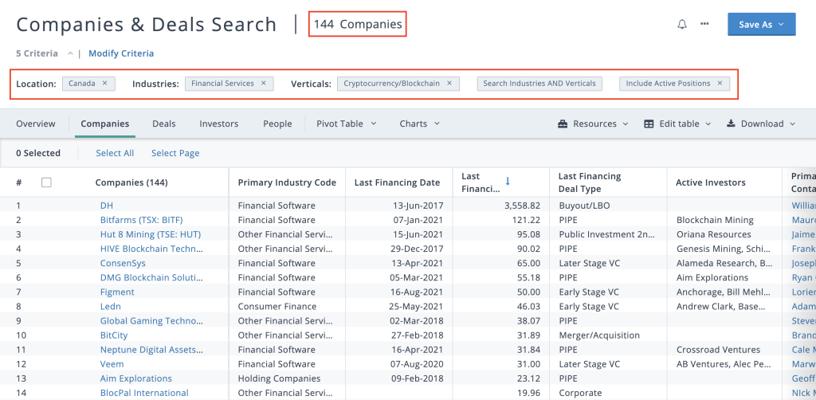Open the Ledn company link
The height and width of the screenshot is (400, 816).
[x=110, y=306]
